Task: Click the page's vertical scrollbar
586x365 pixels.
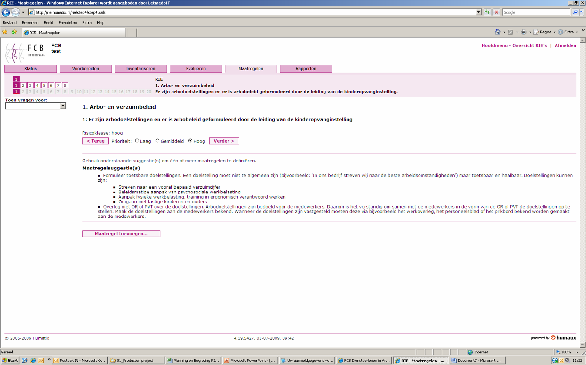Action: tap(583, 193)
